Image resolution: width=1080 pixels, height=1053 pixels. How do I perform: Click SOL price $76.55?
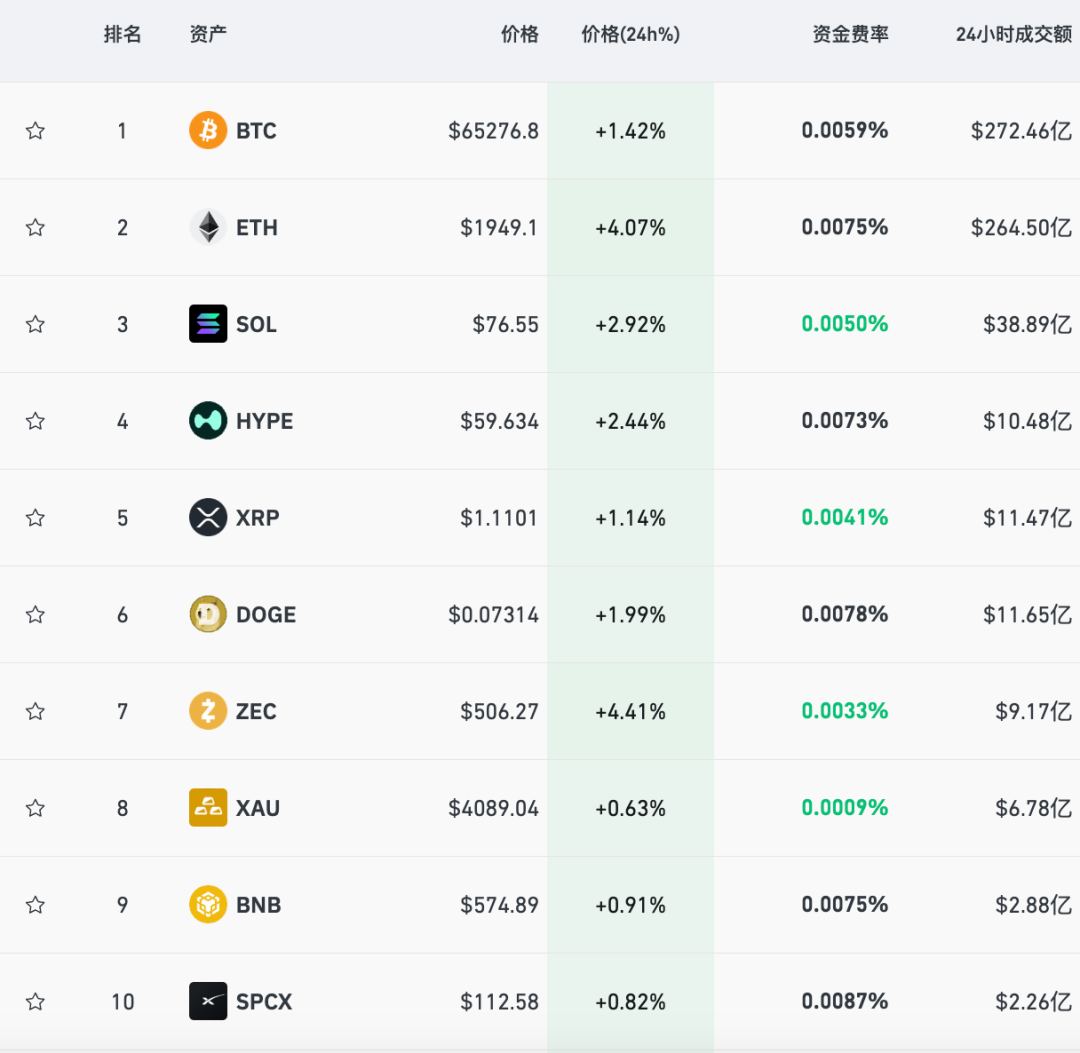pyautogui.click(x=506, y=324)
